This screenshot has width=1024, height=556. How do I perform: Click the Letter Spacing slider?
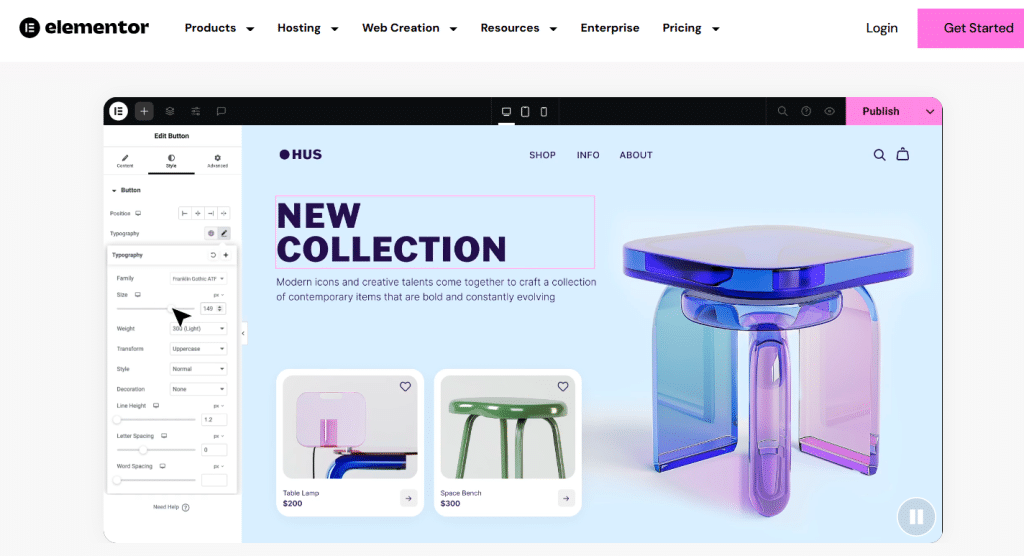click(155, 450)
